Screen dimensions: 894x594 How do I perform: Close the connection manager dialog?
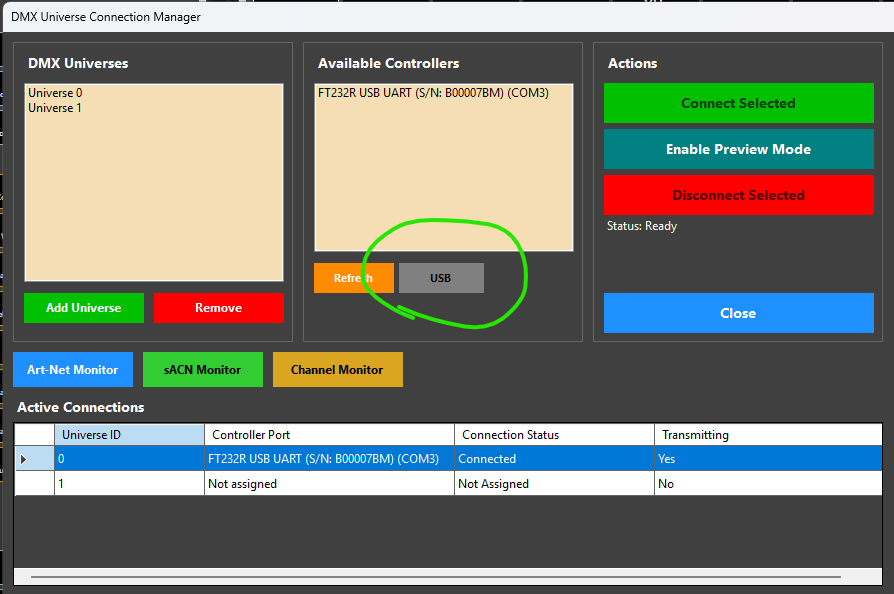point(738,313)
